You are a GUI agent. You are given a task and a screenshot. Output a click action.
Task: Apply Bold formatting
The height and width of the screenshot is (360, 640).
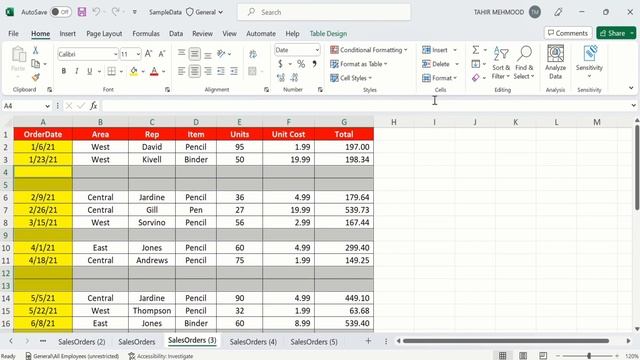[x=64, y=71]
